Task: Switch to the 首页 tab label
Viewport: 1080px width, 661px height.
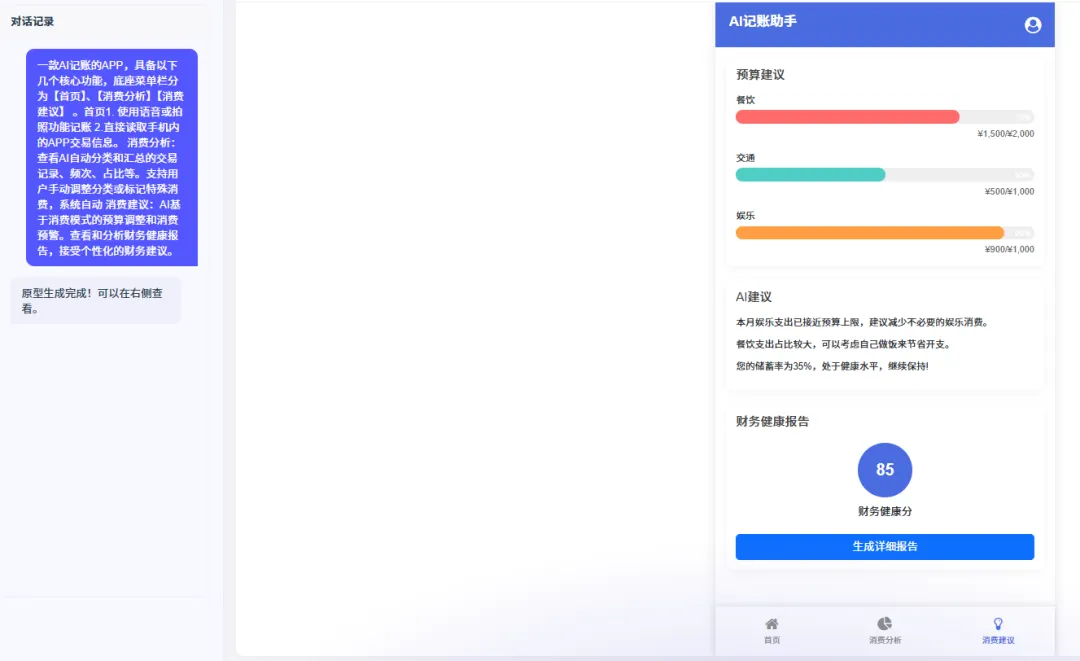Action: pyautogui.click(x=771, y=640)
